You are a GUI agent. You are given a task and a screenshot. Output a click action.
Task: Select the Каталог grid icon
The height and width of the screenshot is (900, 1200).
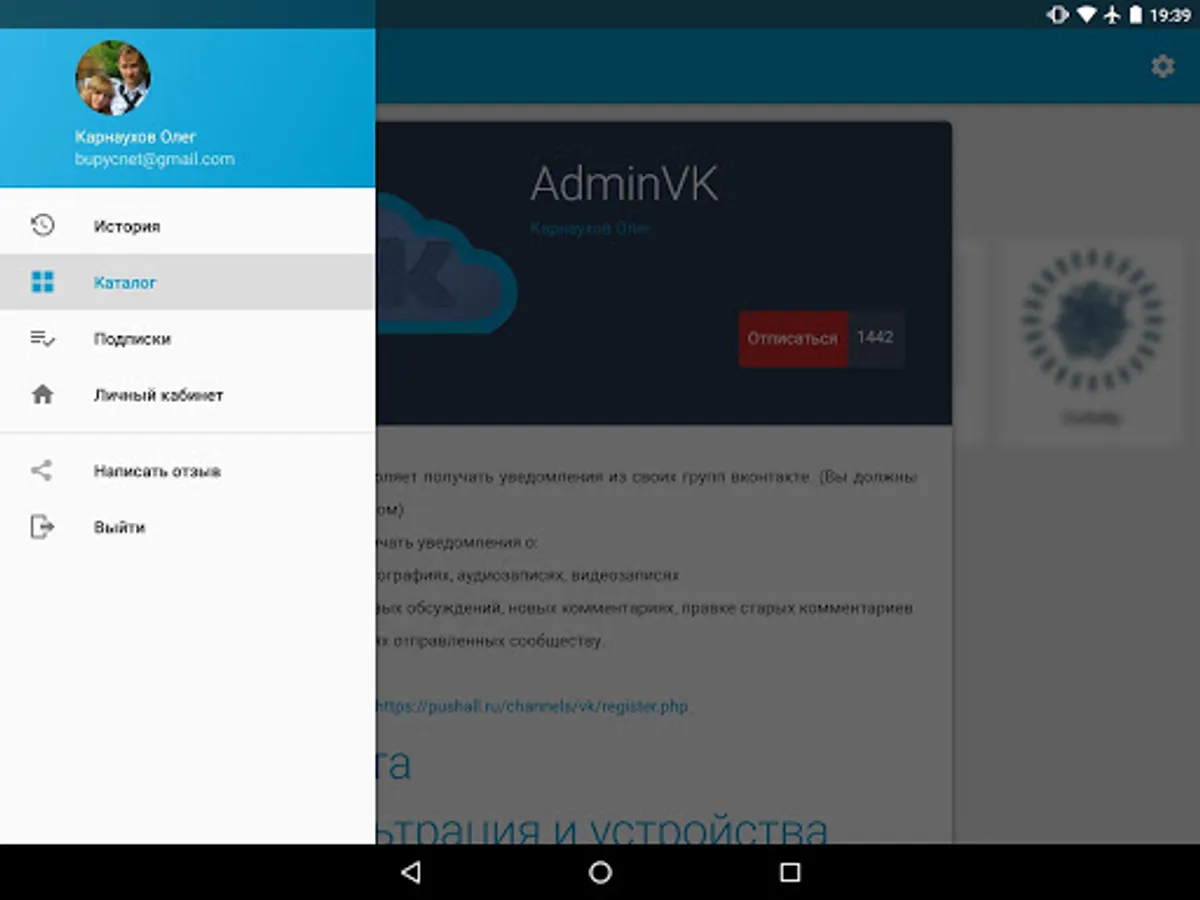[42, 282]
